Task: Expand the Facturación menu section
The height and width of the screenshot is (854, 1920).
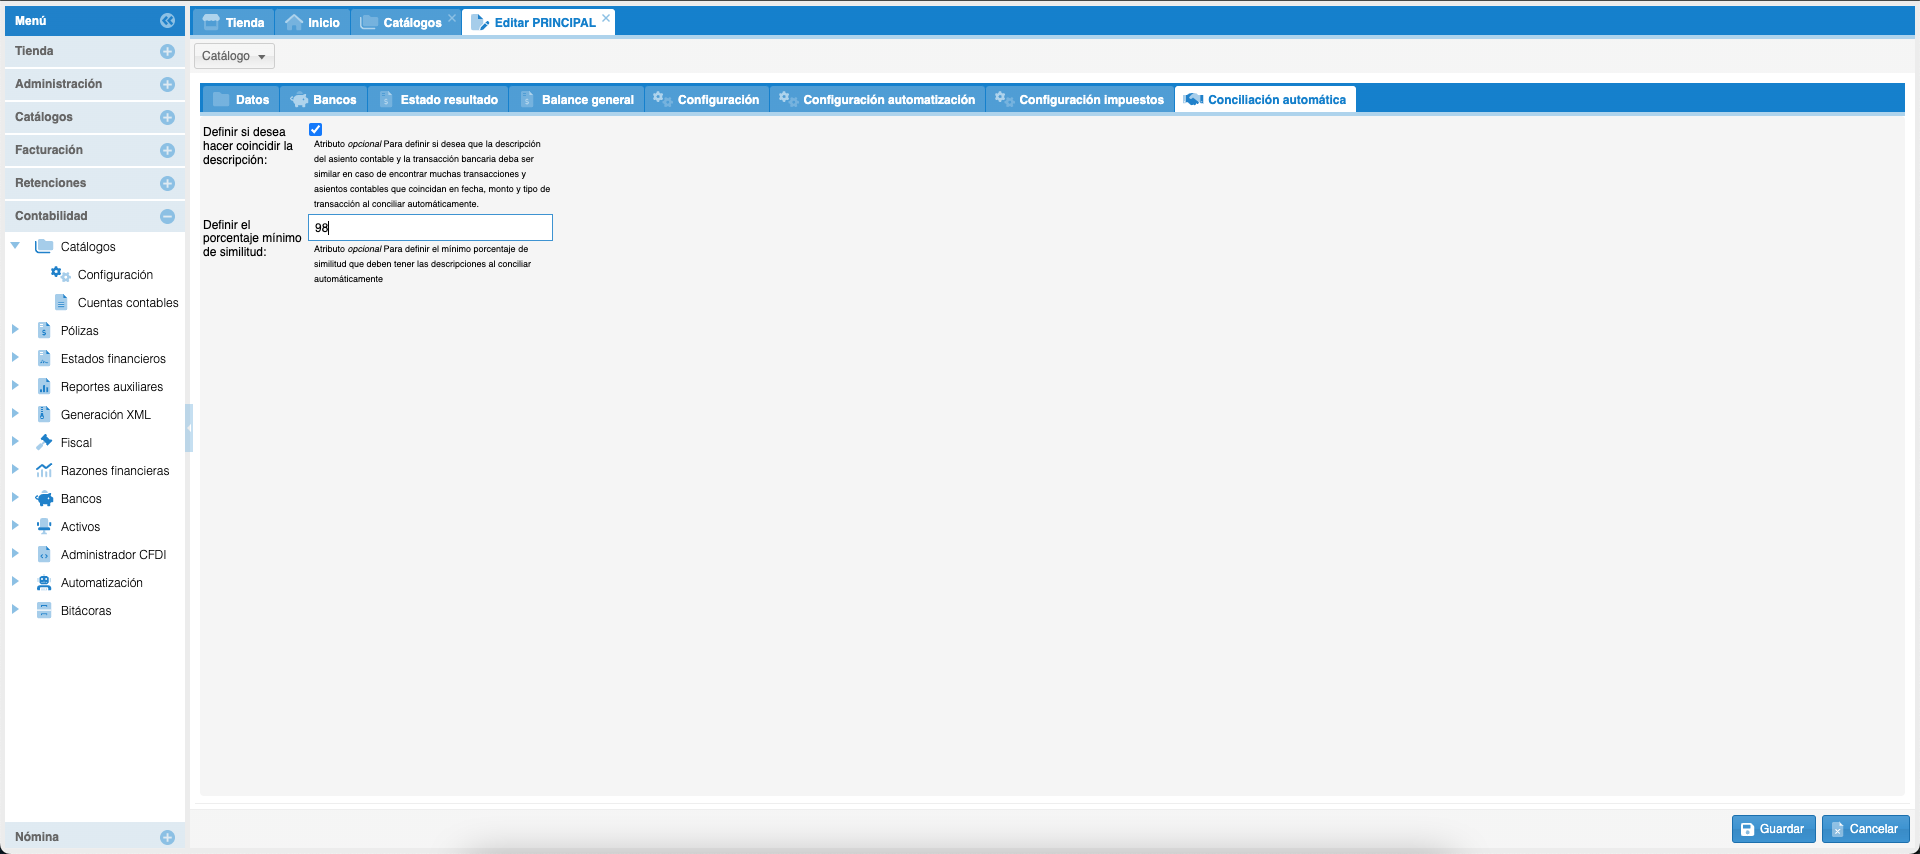Action: [x=167, y=151]
